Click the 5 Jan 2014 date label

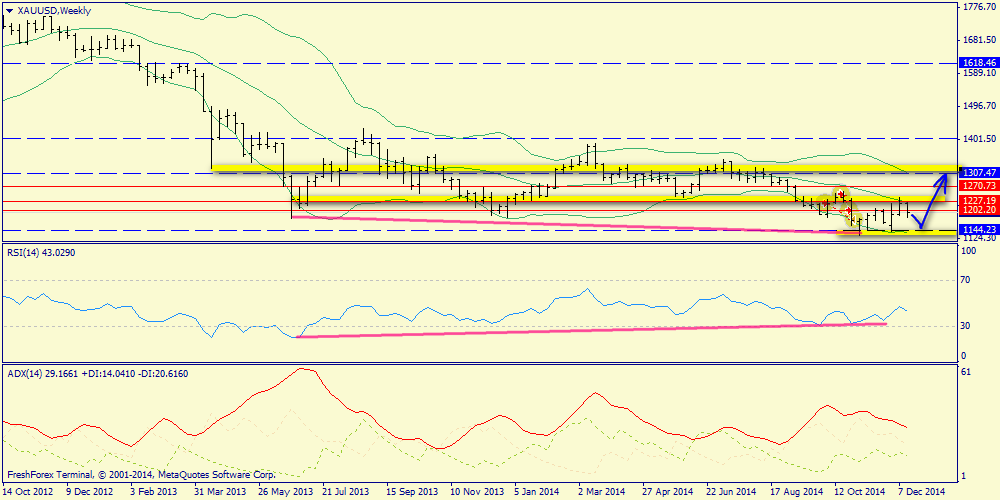tap(536, 492)
